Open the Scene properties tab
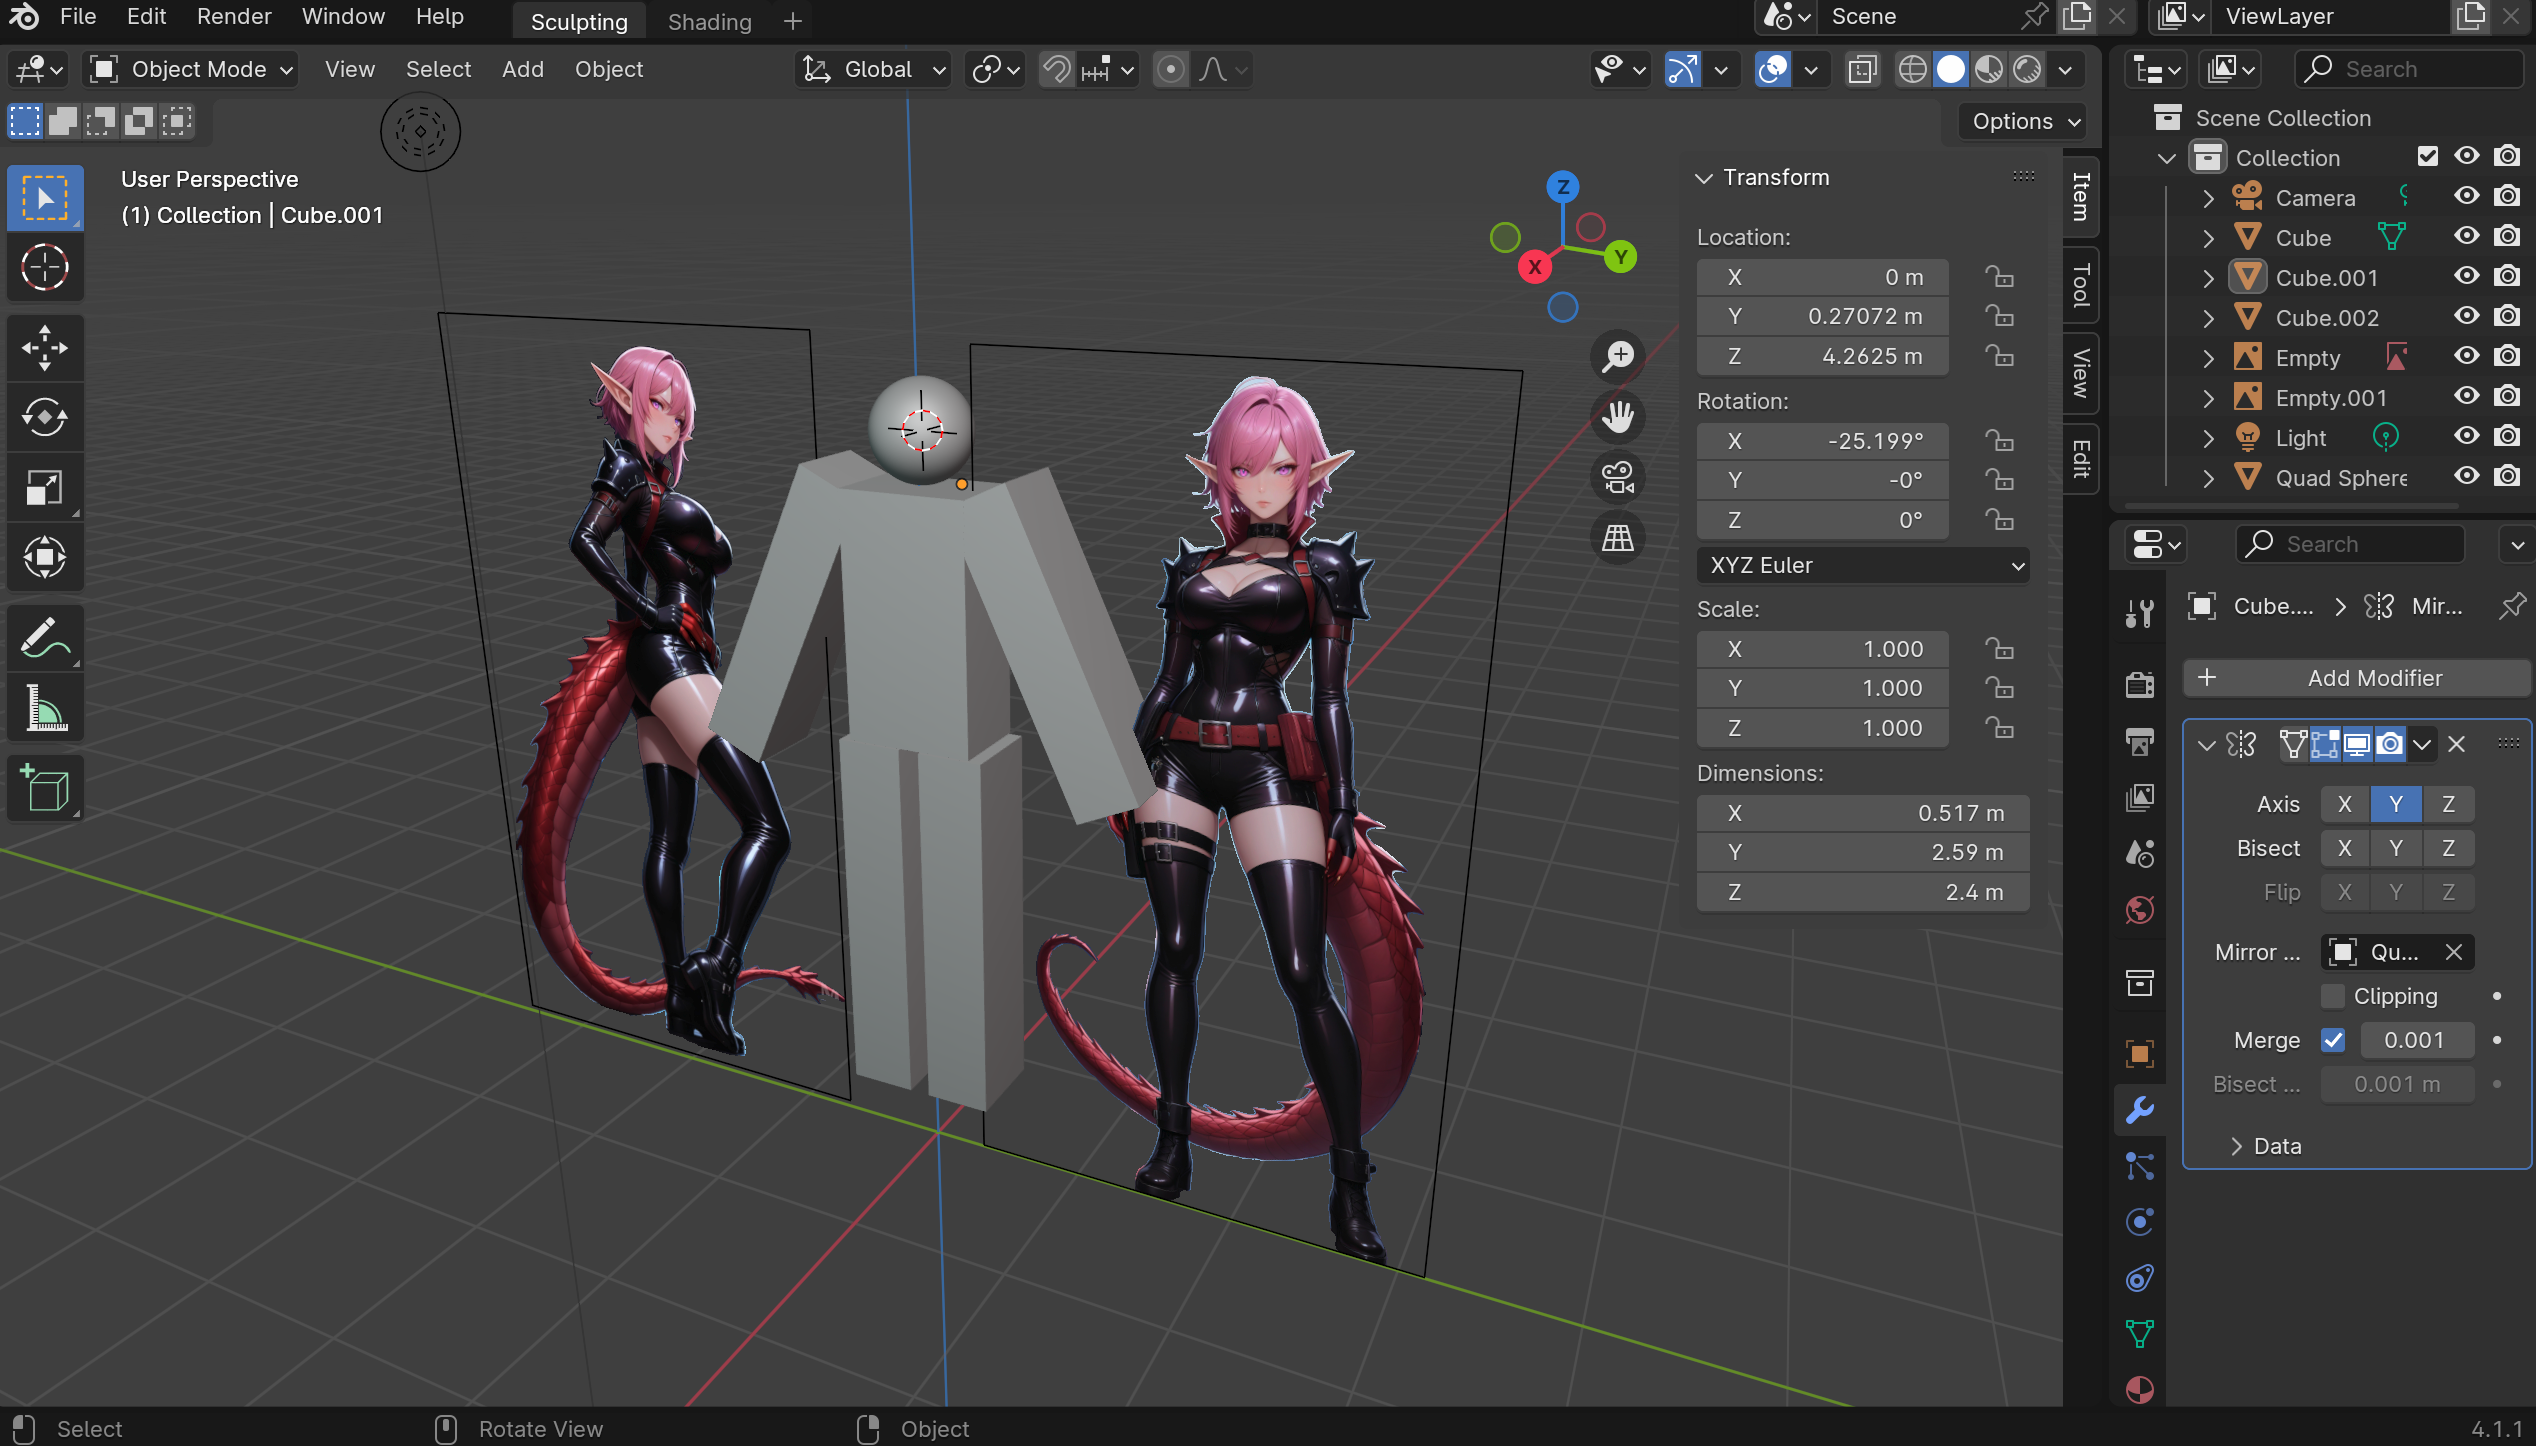The width and height of the screenshot is (2536, 1446). tap(2140, 853)
